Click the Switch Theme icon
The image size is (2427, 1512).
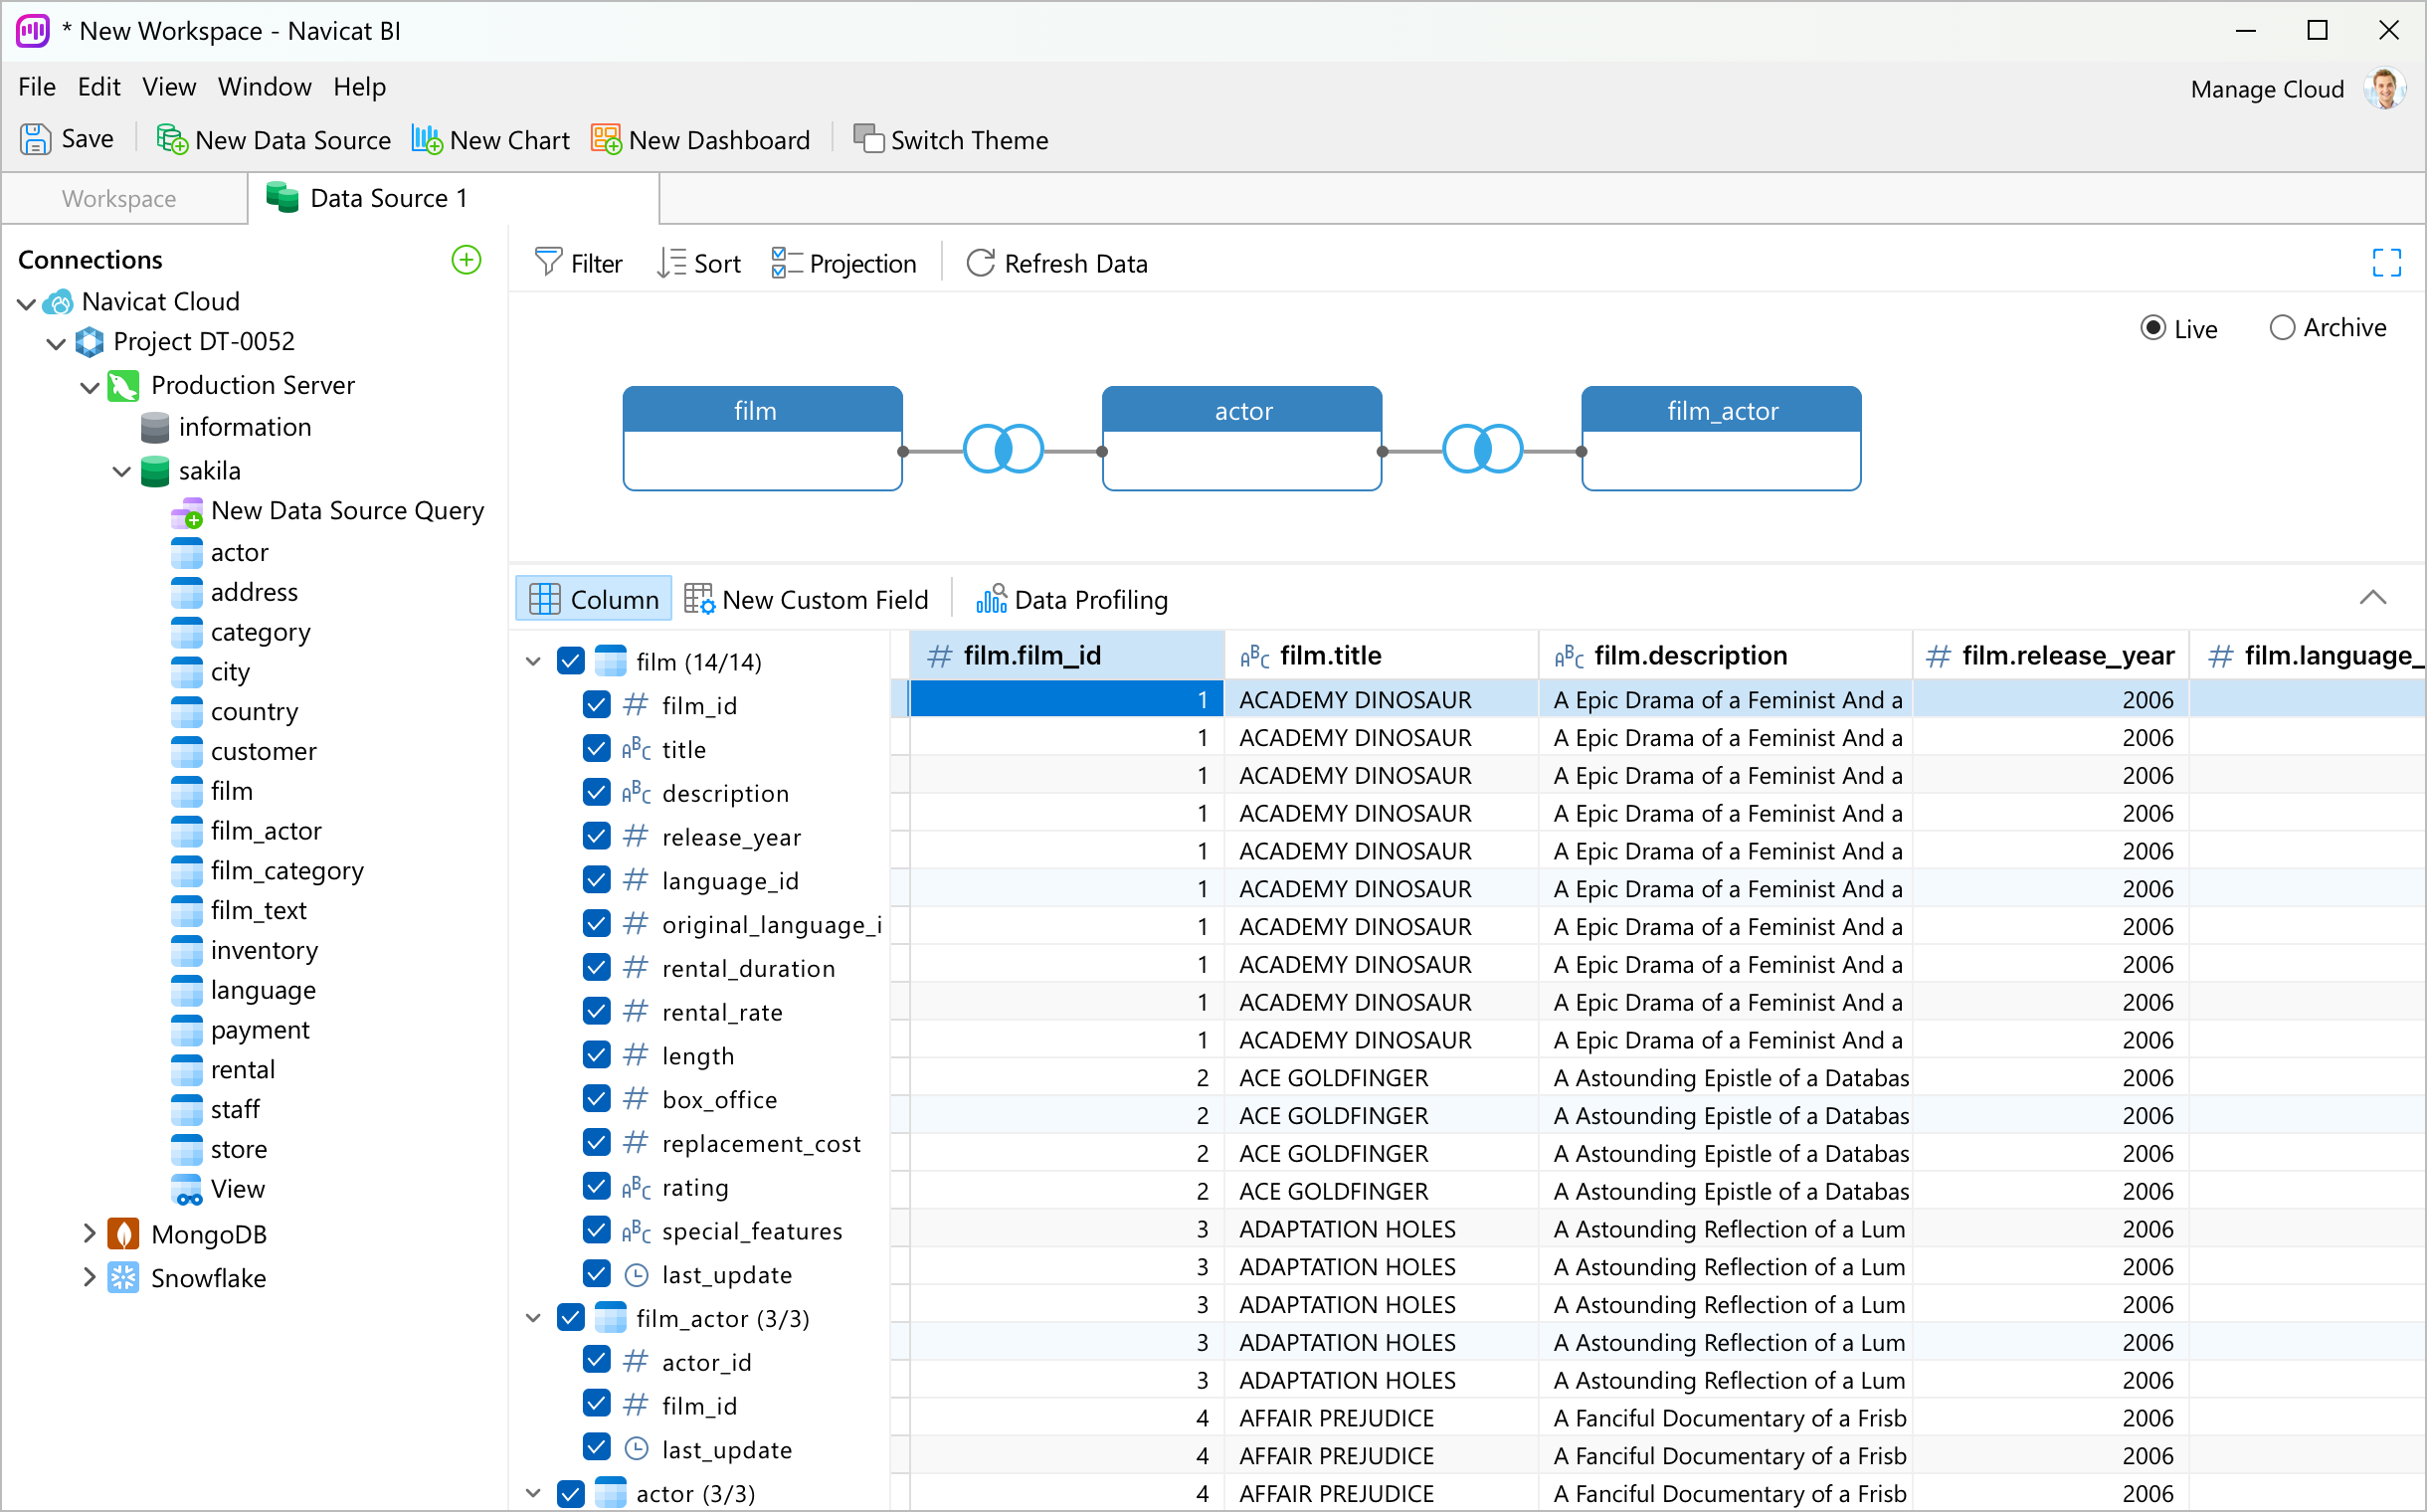(868, 139)
